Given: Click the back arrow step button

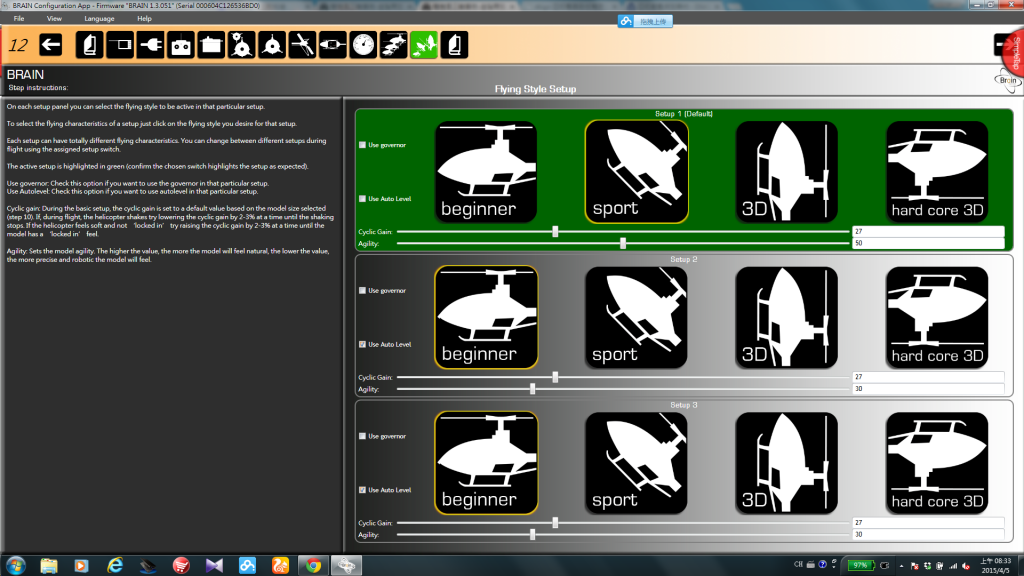Looking at the screenshot, I should [50, 45].
